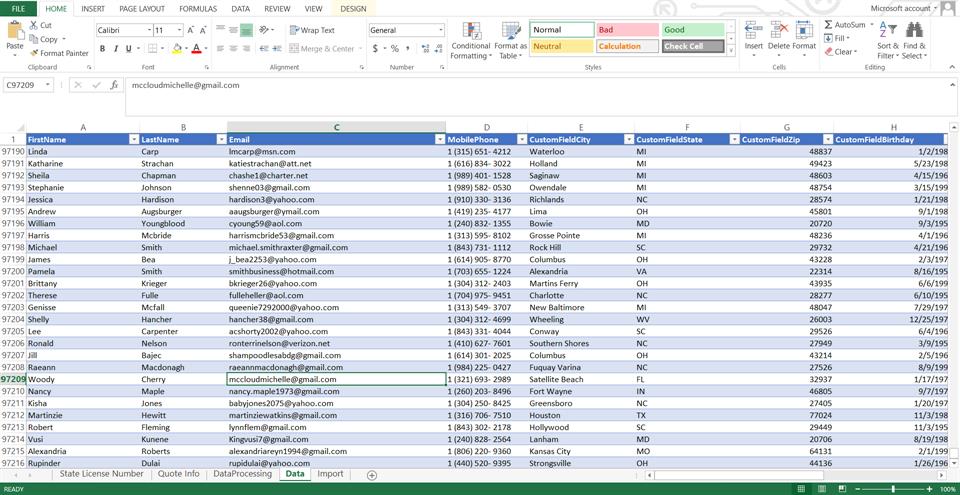This screenshot has width=960, height=495.
Task: Expand the Name Box dropdown
Action: tap(48, 85)
